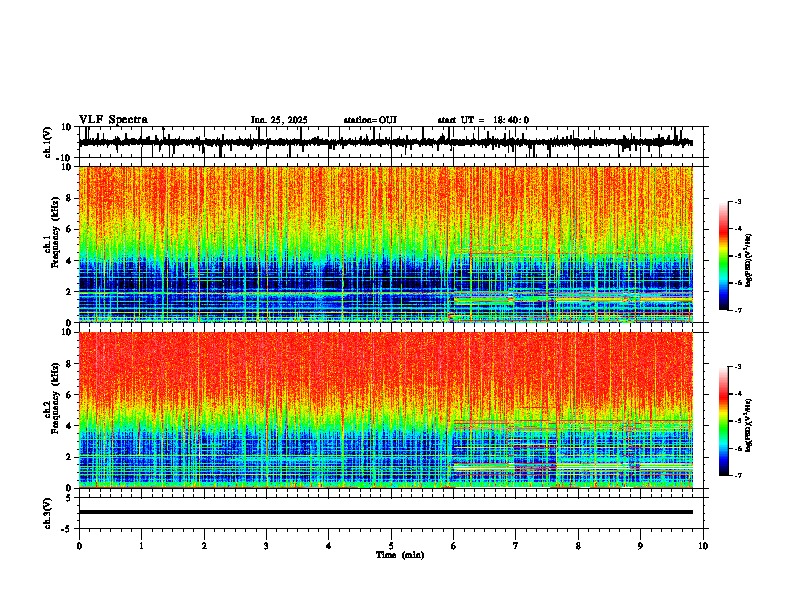Click the ch.1(V) waveform trace panel
The image size is (792, 612).
tap(390, 142)
